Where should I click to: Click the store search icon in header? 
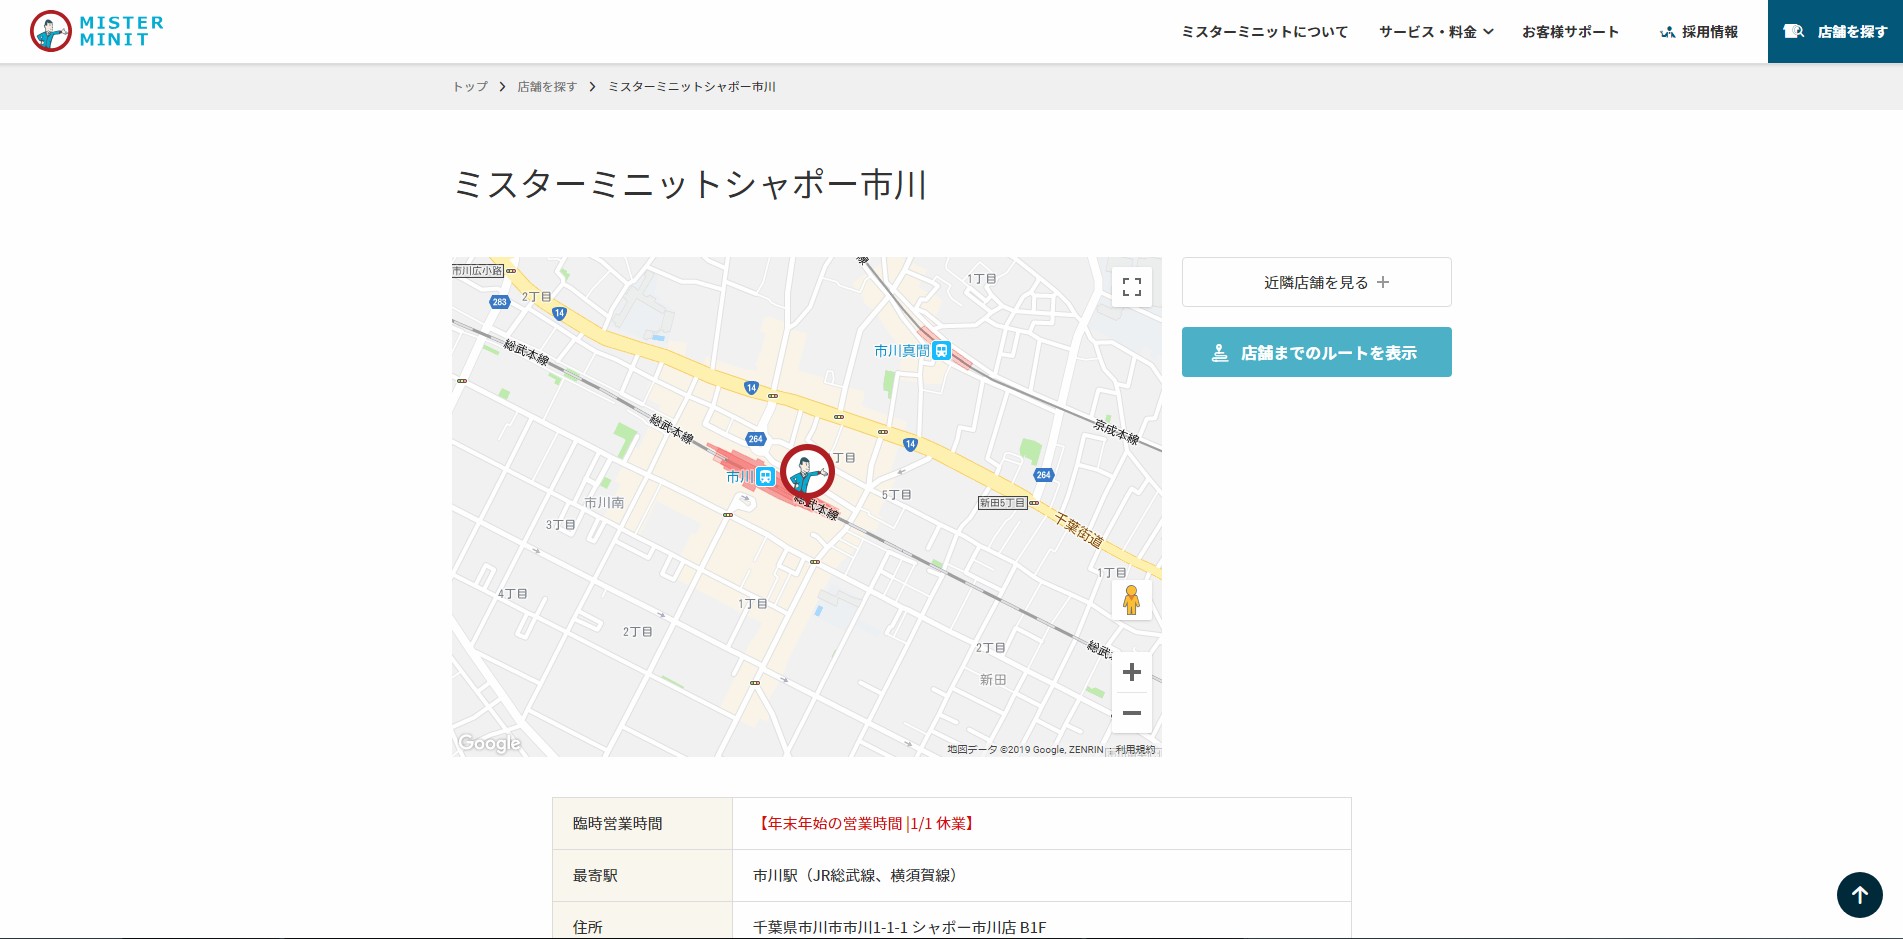point(1794,32)
